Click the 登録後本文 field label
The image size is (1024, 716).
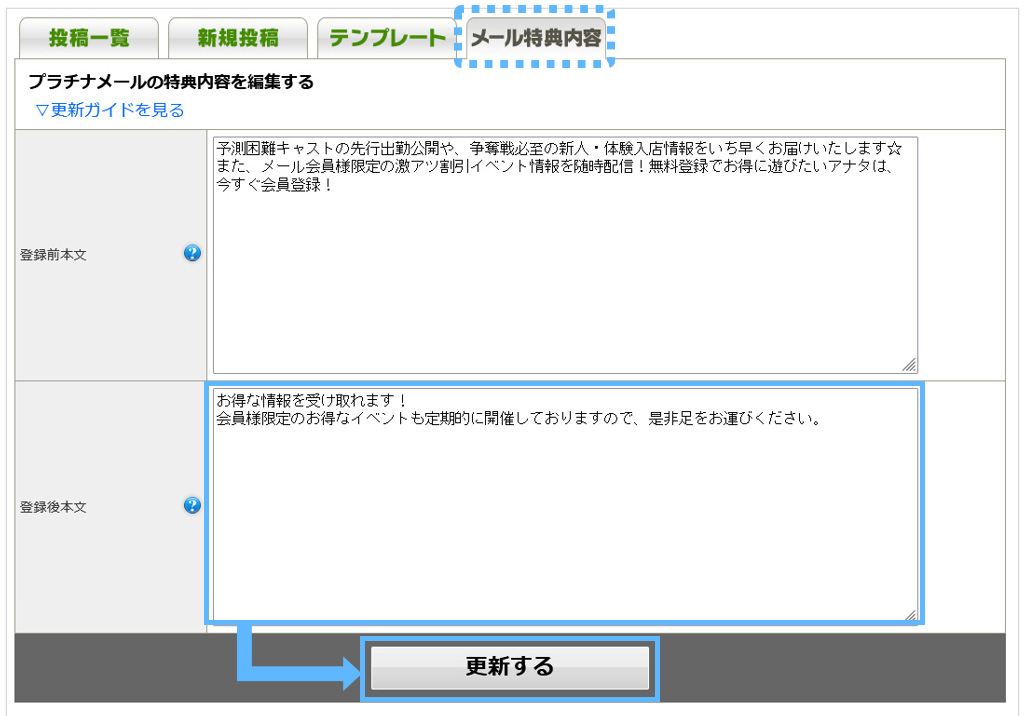coord(53,507)
